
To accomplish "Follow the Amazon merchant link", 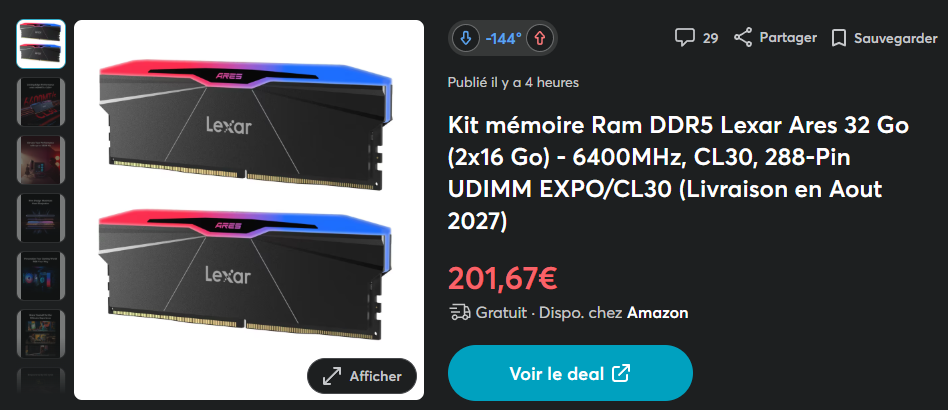I will (x=657, y=313).
